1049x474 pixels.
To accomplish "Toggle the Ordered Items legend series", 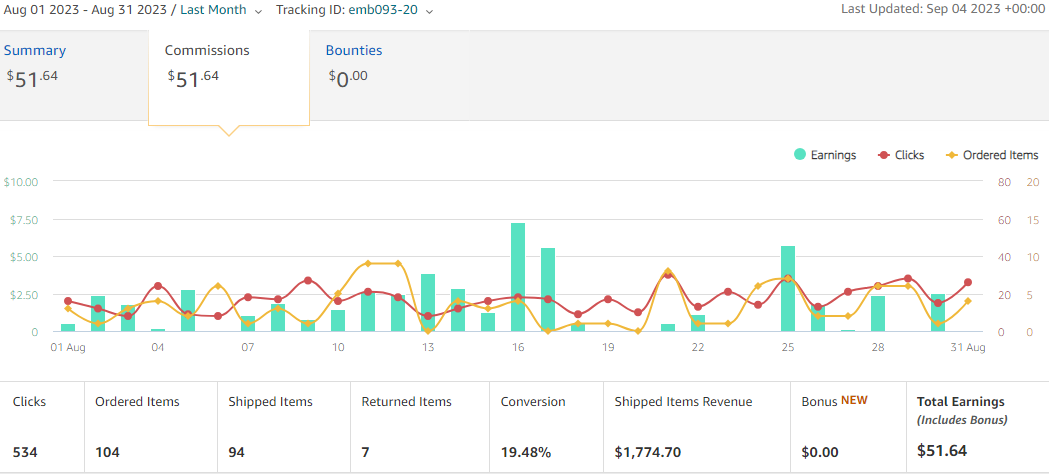I will tap(991, 155).
